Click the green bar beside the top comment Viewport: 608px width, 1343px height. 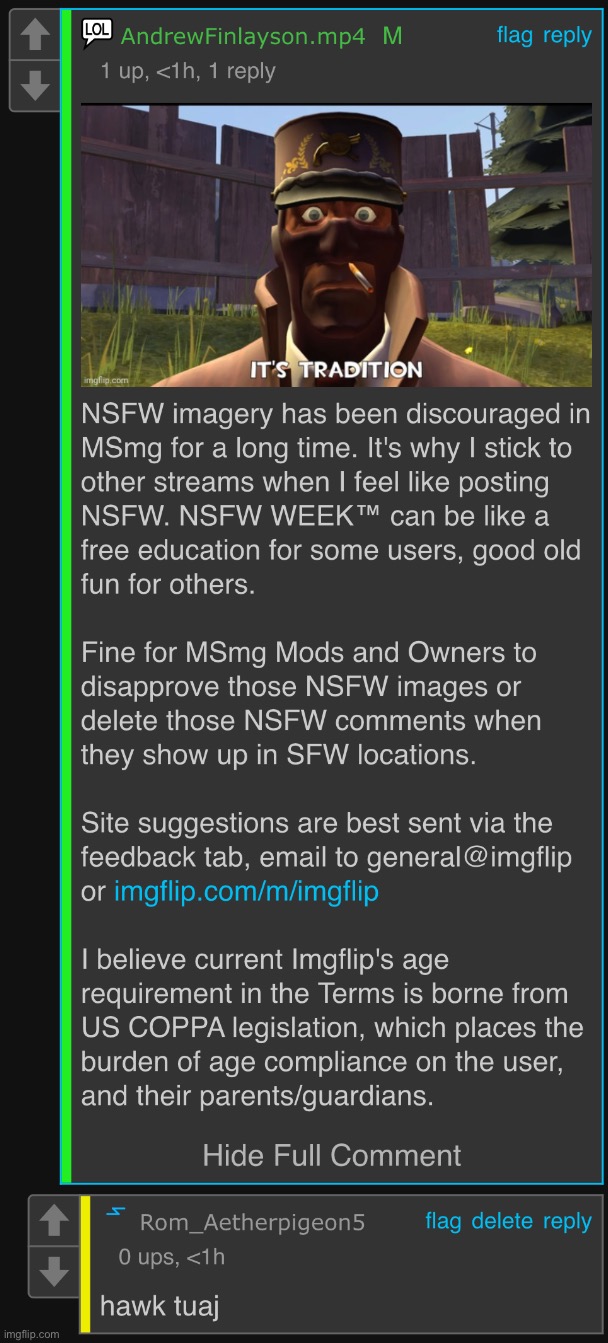66,596
